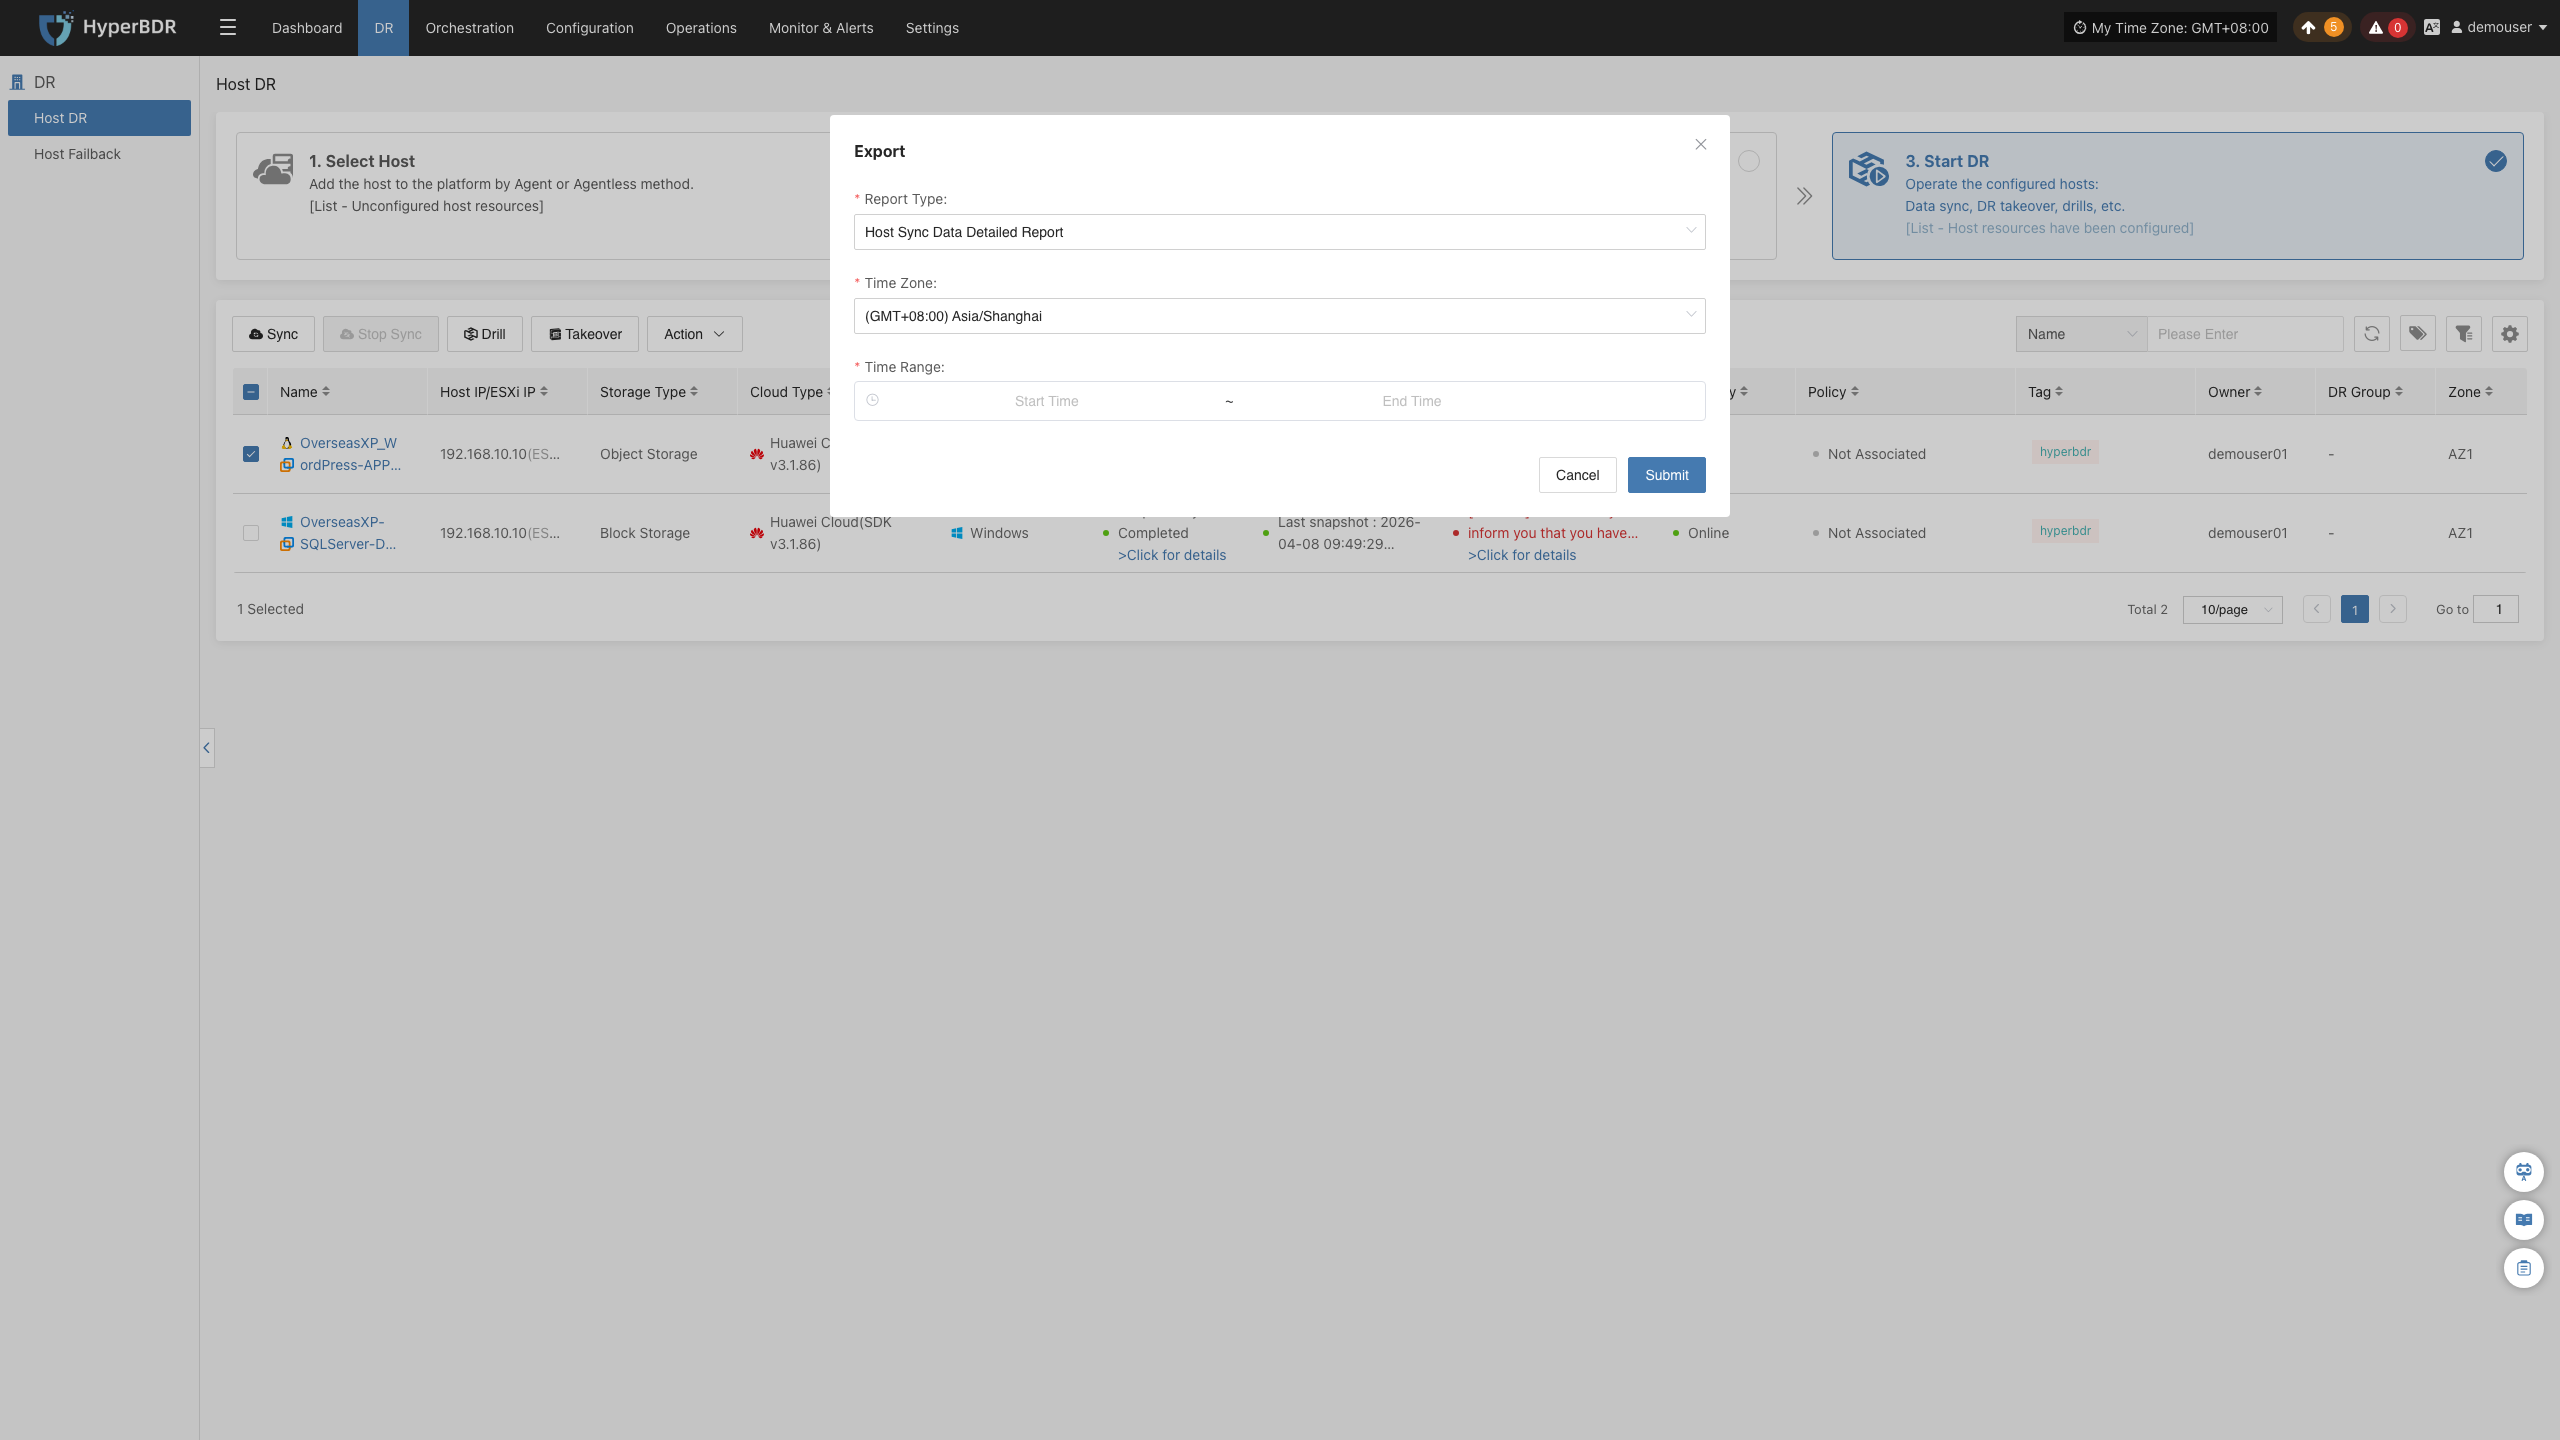Open the AI assistant robot icon
The width and height of the screenshot is (2560, 1440).
pos(2524,1172)
